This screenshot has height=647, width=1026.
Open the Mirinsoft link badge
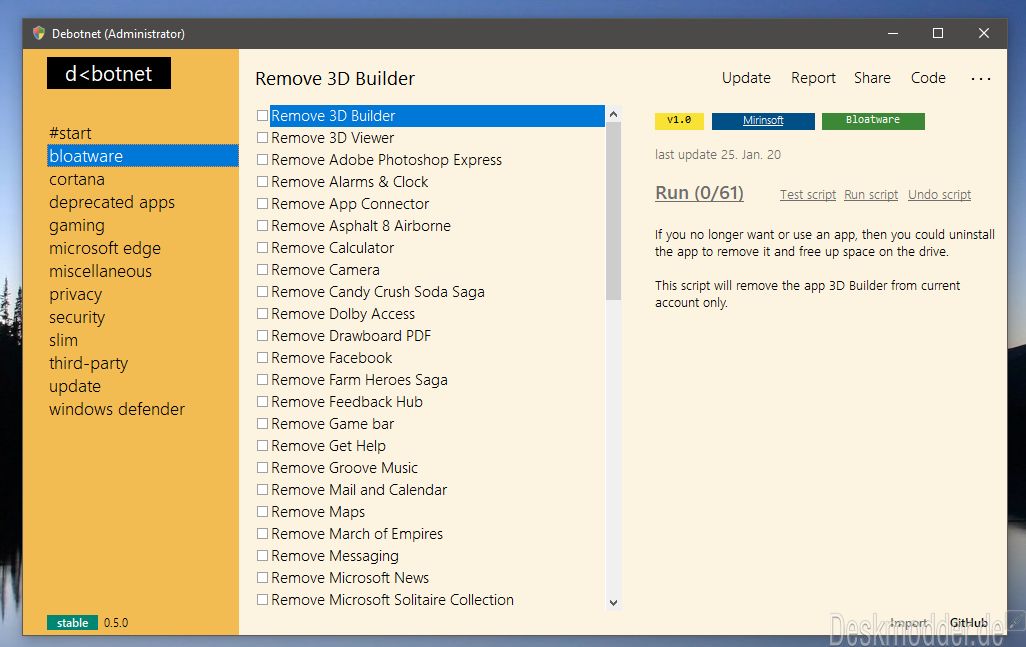(x=763, y=120)
